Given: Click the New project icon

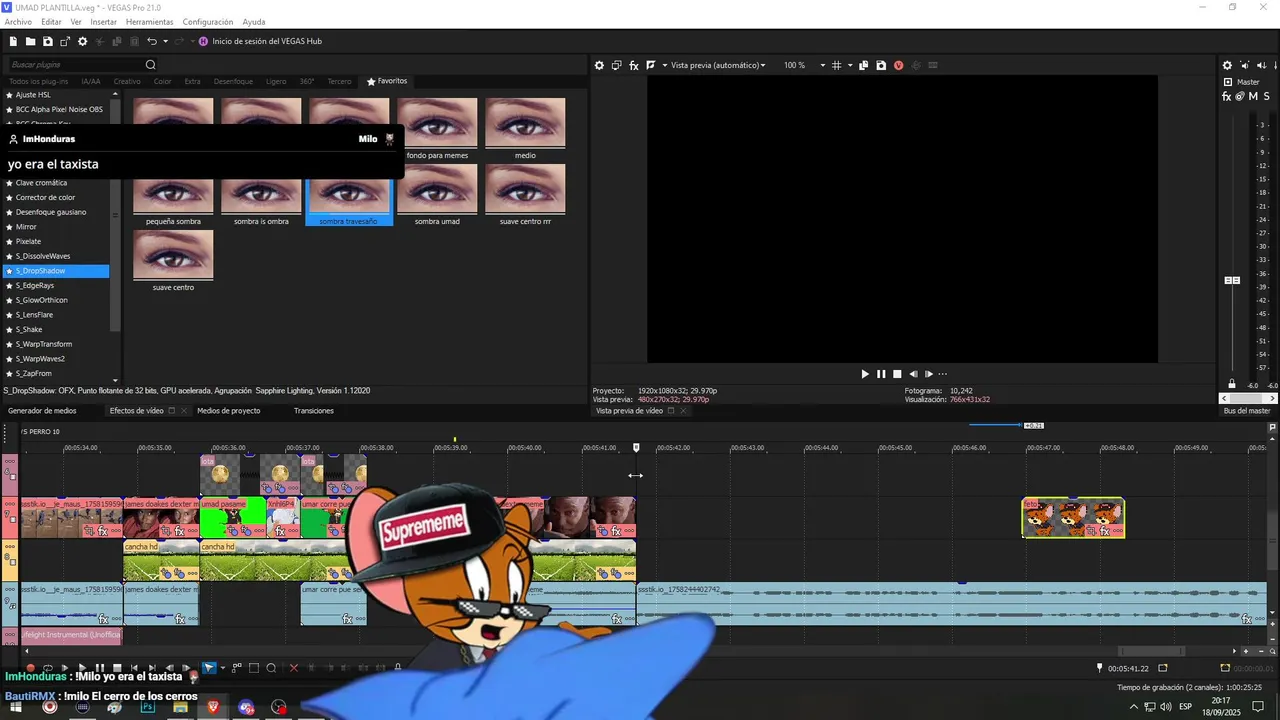Looking at the screenshot, I should [14, 41].
